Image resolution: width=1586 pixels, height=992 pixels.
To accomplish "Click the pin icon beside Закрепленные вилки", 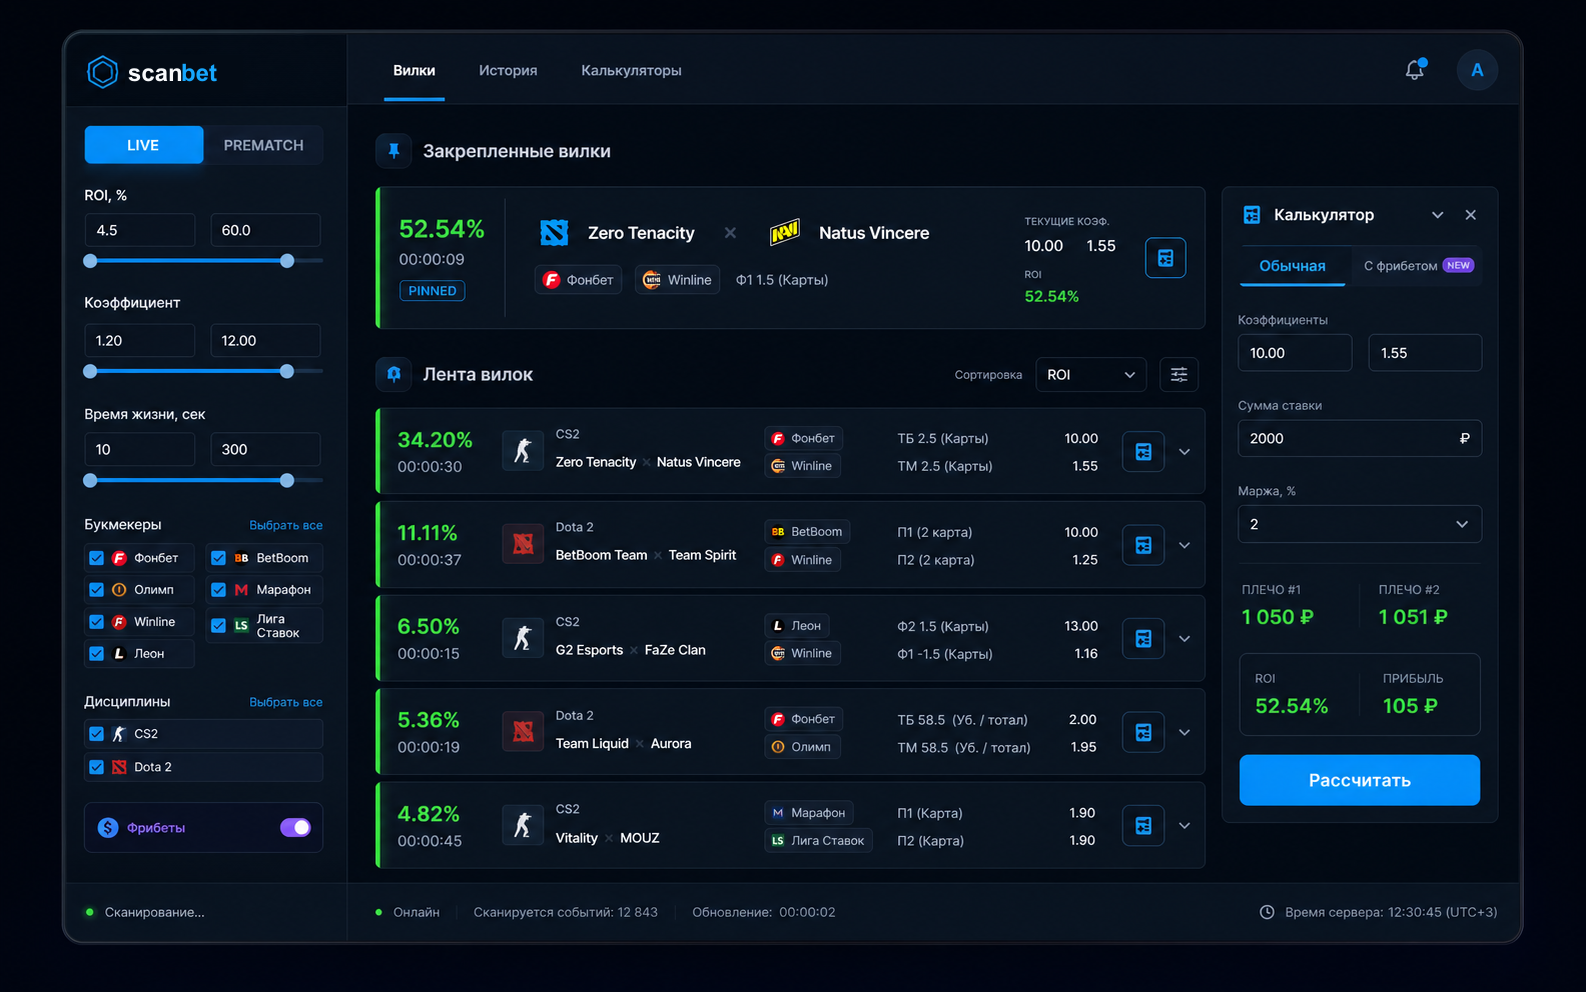I will point(394,151).
